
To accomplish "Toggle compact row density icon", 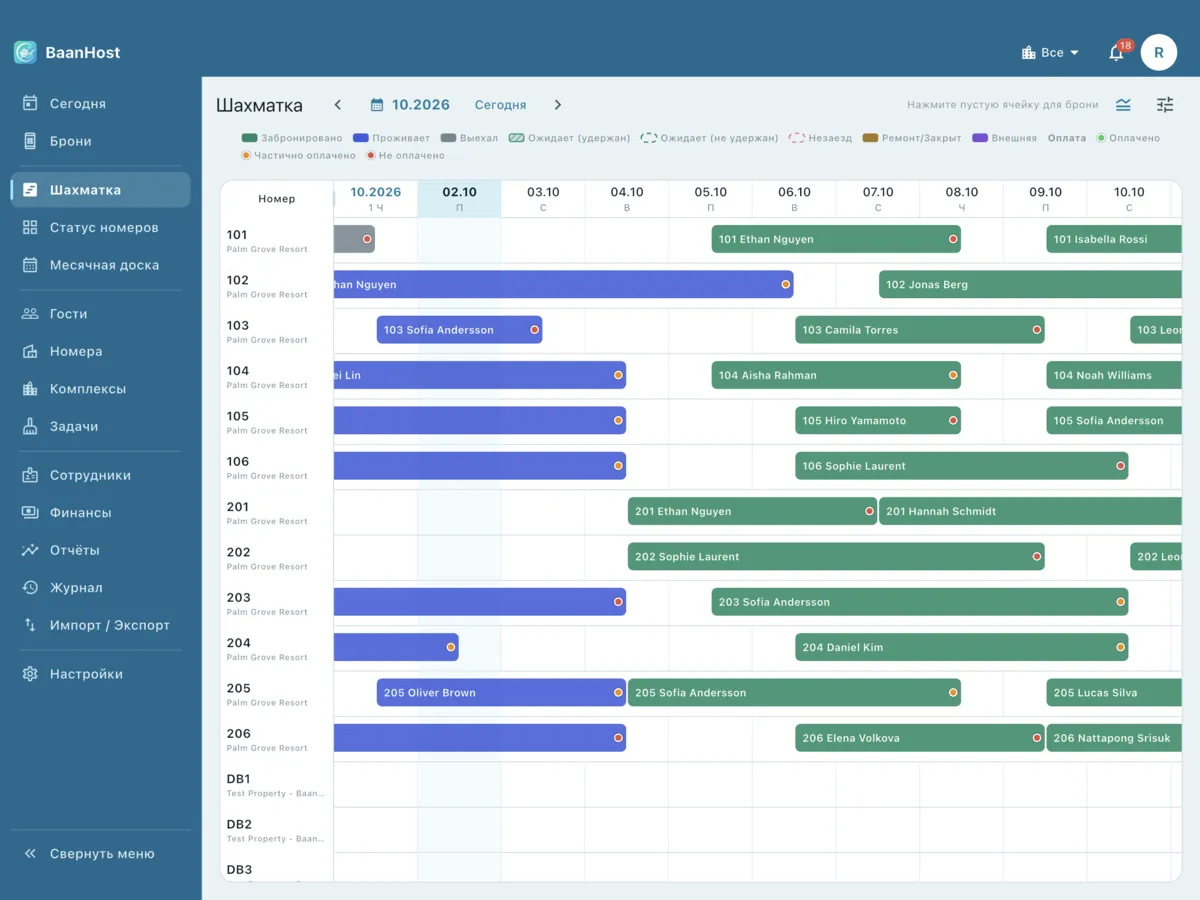I will pos(1123,105).
